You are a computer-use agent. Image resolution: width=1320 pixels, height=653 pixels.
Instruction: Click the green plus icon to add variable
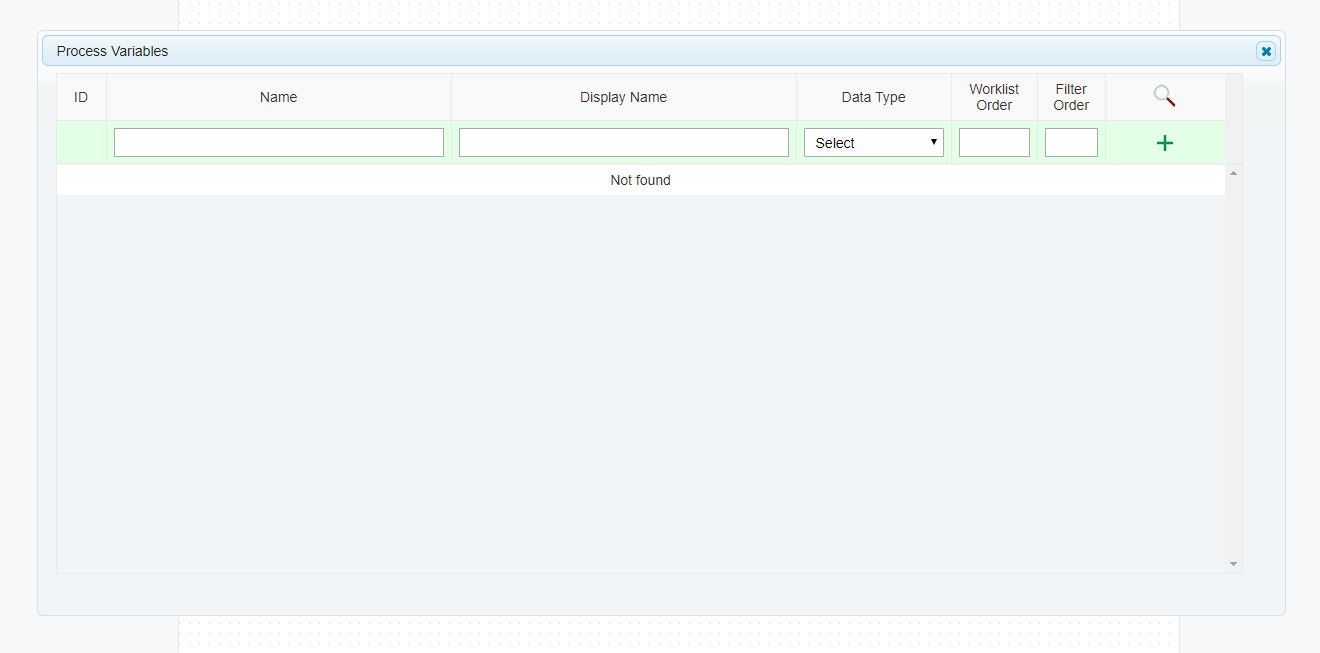pyautogui.click(x=1164, y=142)
